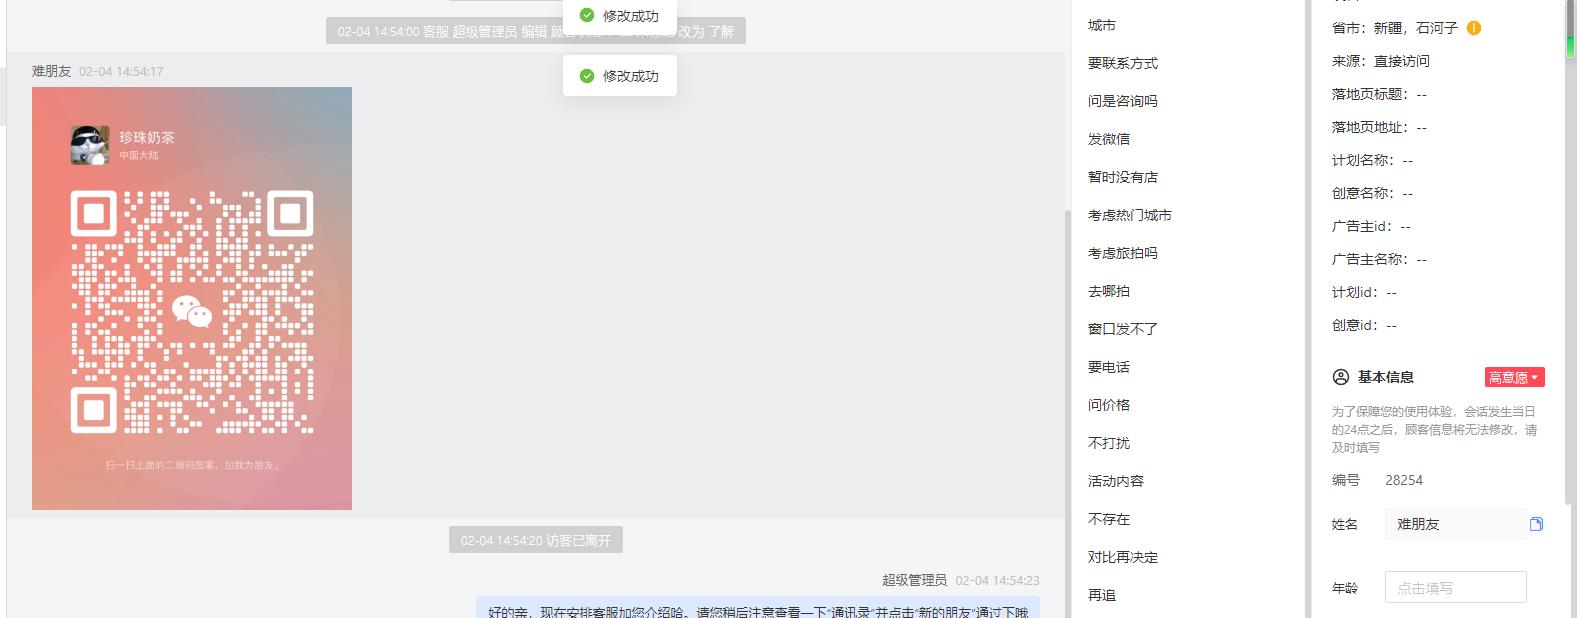
Task: Select quick reply 去哪拍
Action: [1109, 291]
